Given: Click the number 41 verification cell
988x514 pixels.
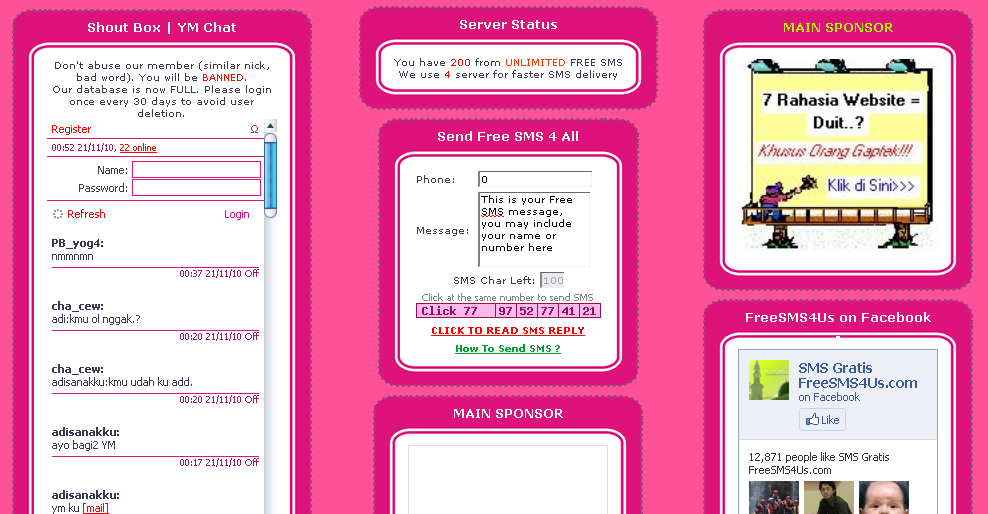Looking at the screenshot, I should tap(568, 311).
